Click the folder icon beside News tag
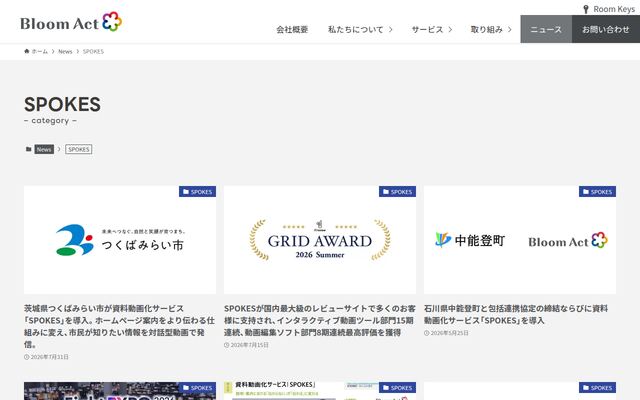640x400 pixels. pos(29,149)
